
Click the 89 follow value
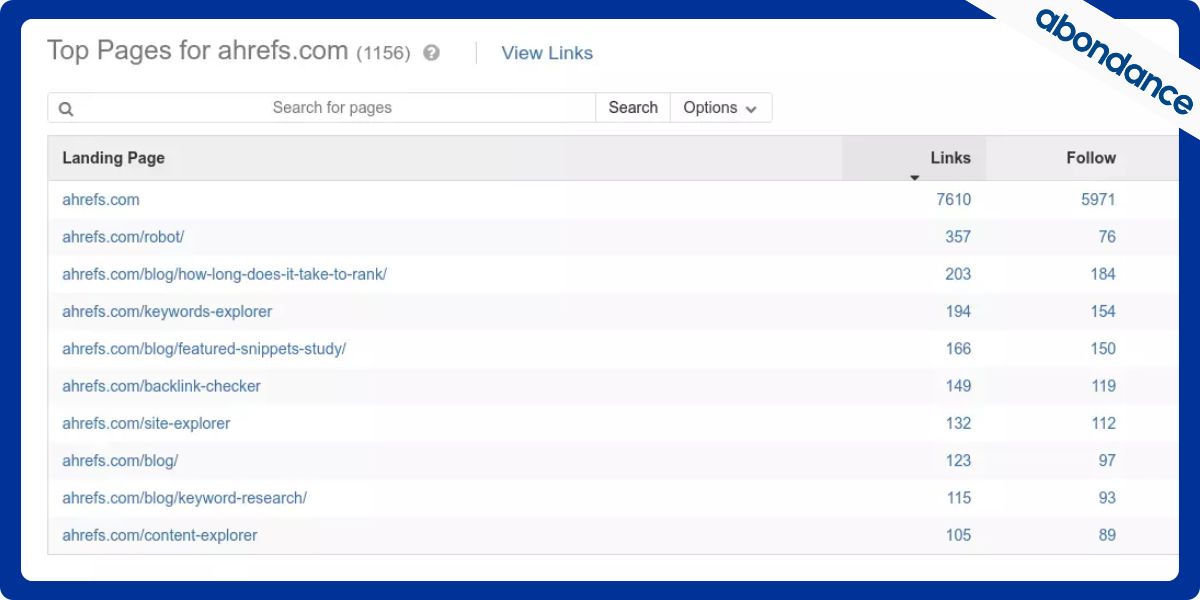click(1107, 535)
